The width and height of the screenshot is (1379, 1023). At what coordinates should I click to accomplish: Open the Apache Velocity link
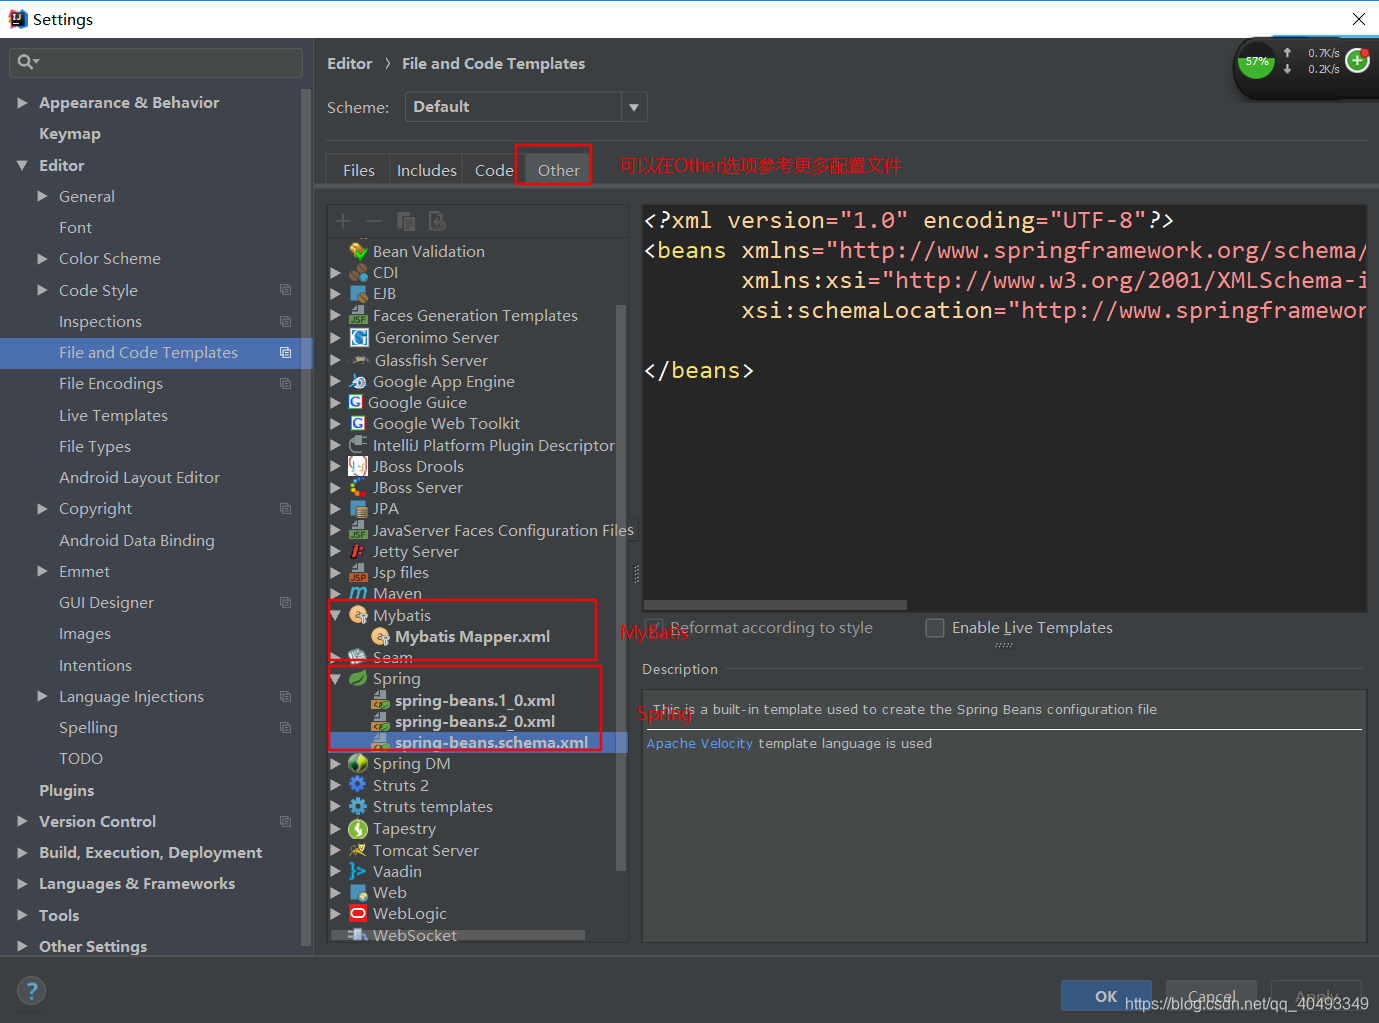tap(699, 743)
